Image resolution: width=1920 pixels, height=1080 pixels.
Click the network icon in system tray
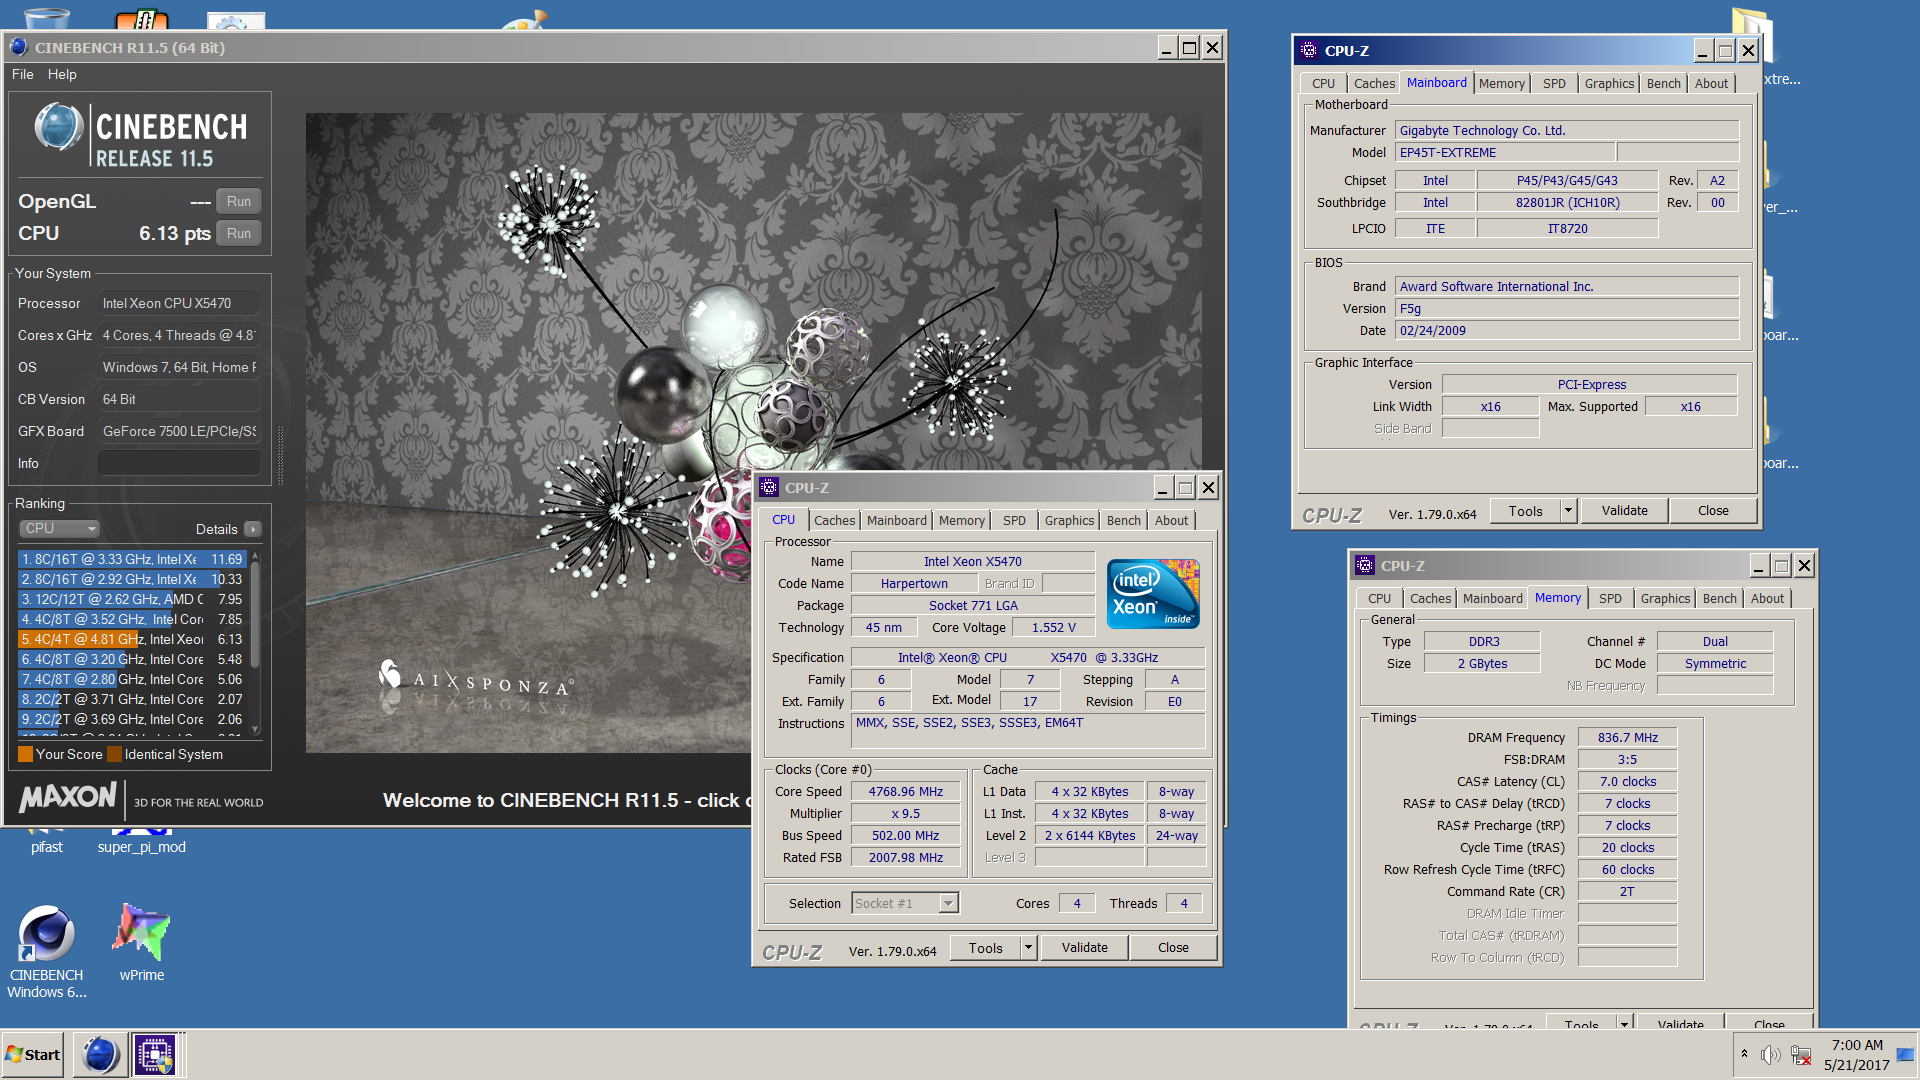click(1801, 1054)
